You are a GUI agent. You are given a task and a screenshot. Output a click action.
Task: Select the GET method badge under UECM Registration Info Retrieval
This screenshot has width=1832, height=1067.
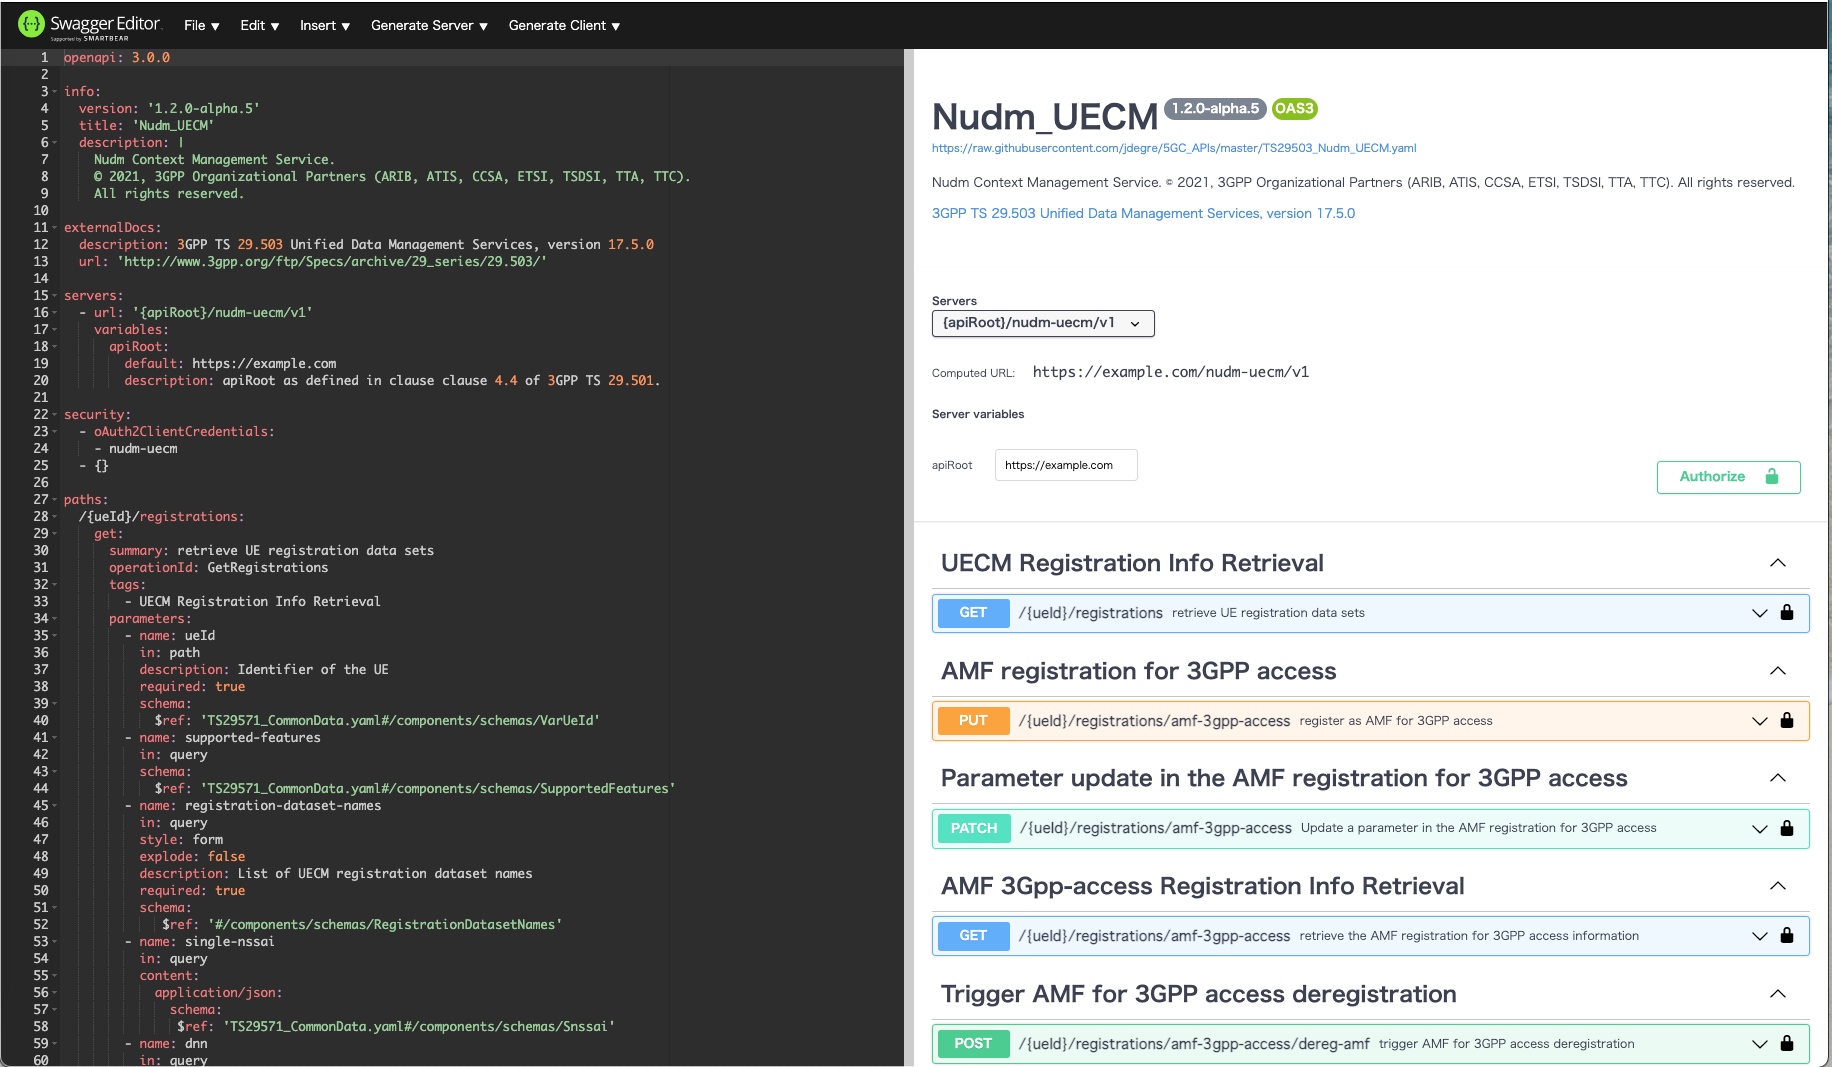point(973,613)
